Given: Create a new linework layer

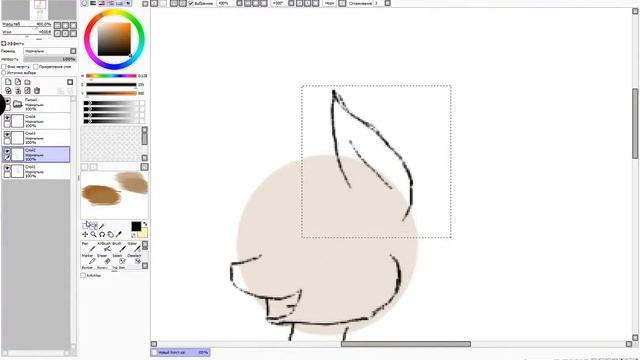Looking at the screenshot, I should [18, 82].
